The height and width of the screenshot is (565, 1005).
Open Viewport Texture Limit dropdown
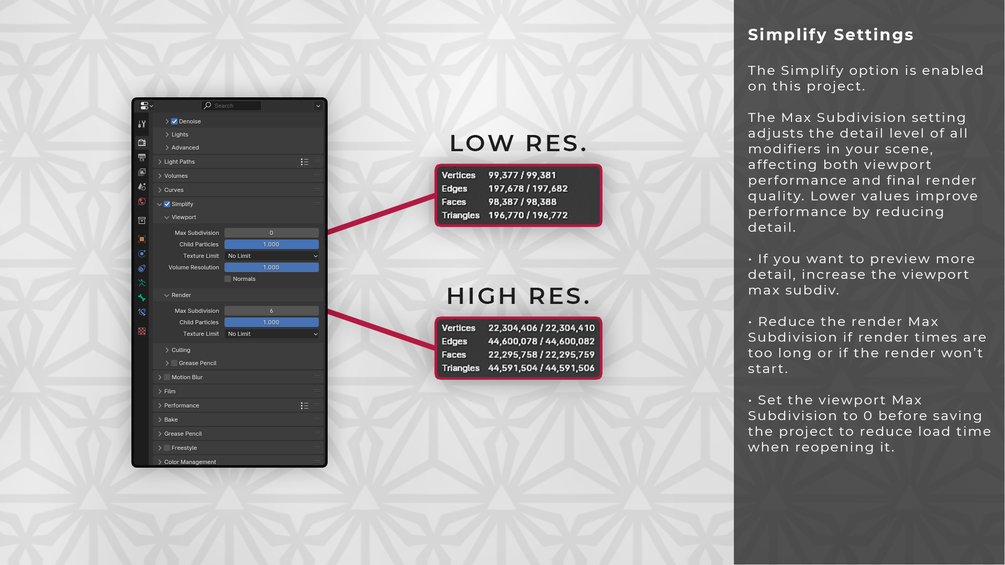pyautogui.click(x=272, y=256)
